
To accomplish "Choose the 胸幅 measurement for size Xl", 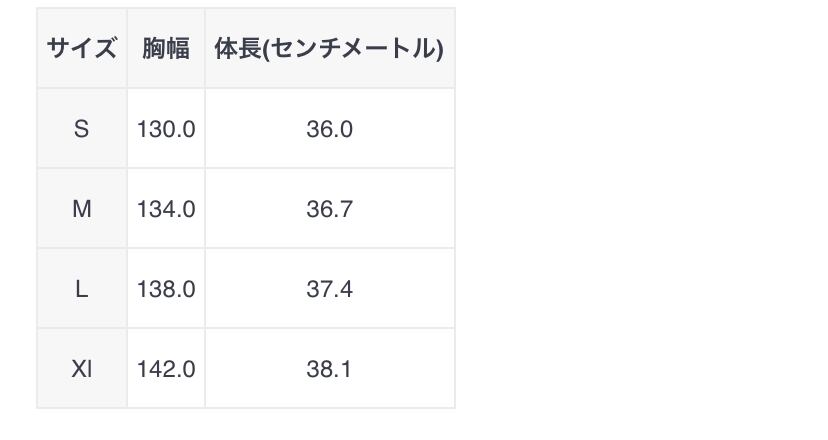I will (166, 369).
